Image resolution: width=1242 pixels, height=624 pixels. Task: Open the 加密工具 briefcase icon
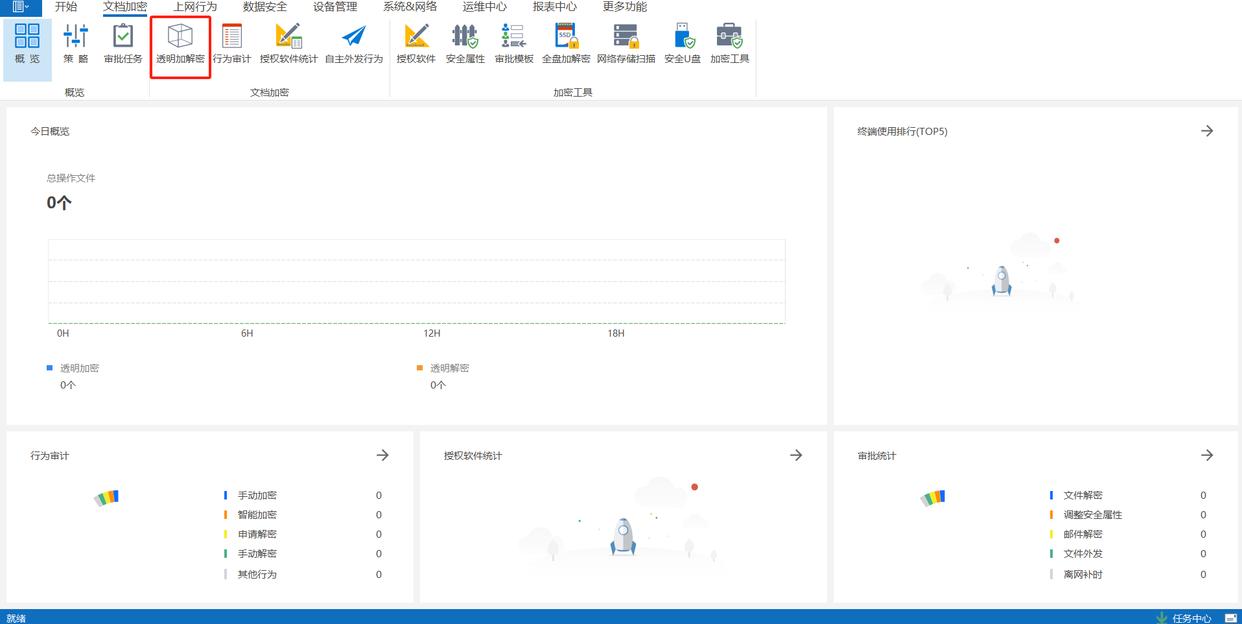pyautogui.click(x=730, y=45)
